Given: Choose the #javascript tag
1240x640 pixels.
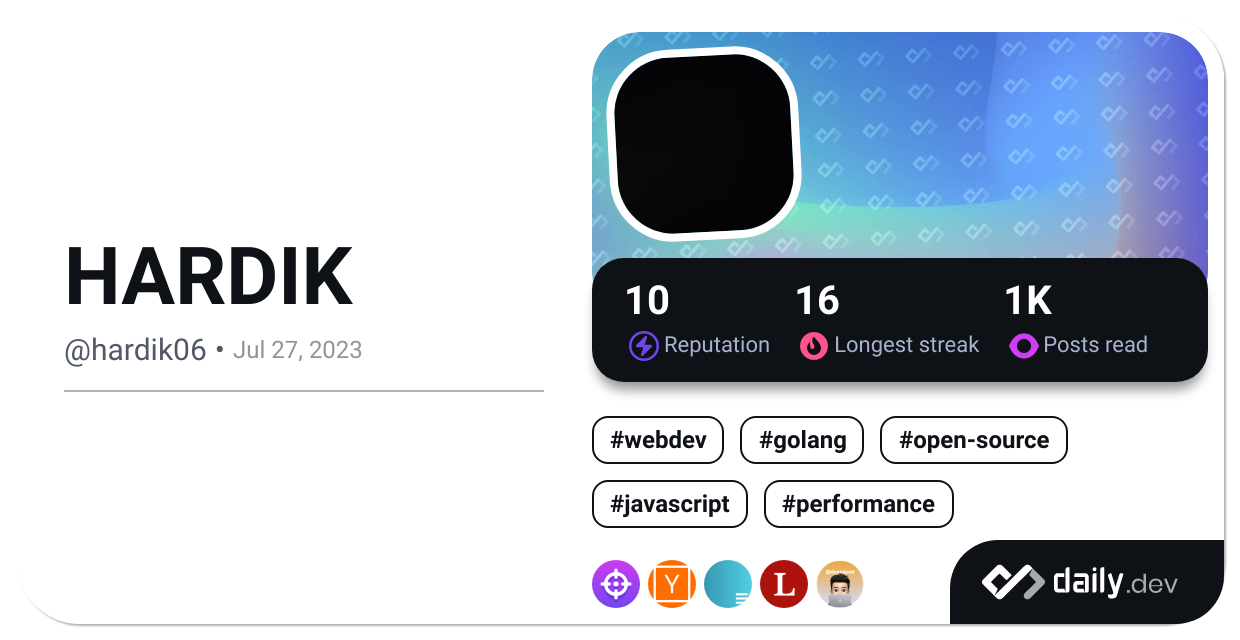Looking at the screenshot, I should 669,504.
